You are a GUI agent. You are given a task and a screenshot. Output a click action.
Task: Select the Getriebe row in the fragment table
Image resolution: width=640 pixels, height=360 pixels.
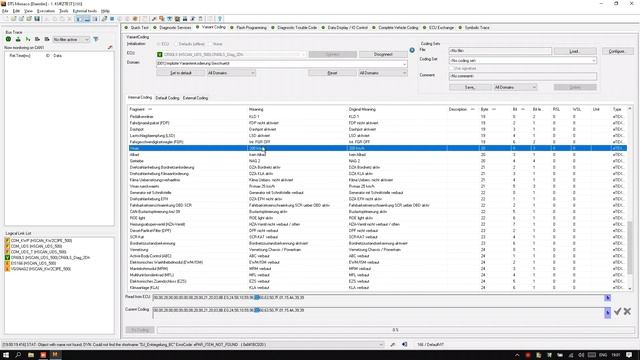click(x=378, y=161)
